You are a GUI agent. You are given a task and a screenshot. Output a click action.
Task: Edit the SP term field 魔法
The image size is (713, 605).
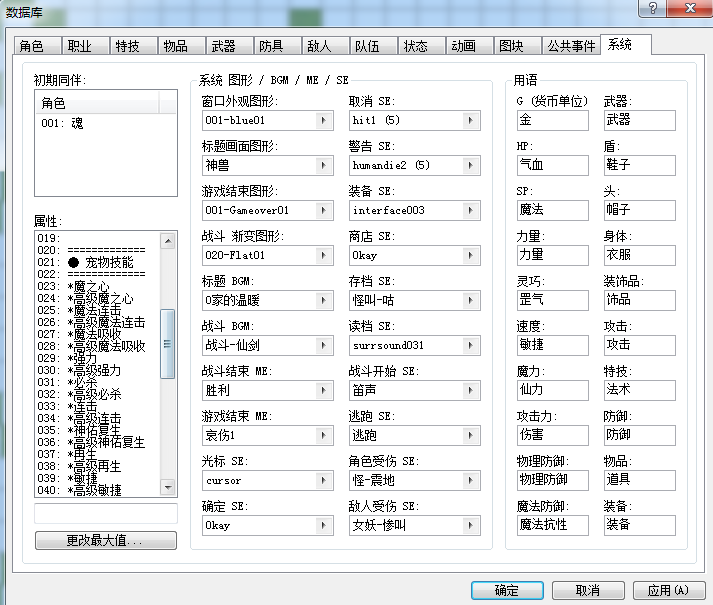pos(552,211)
